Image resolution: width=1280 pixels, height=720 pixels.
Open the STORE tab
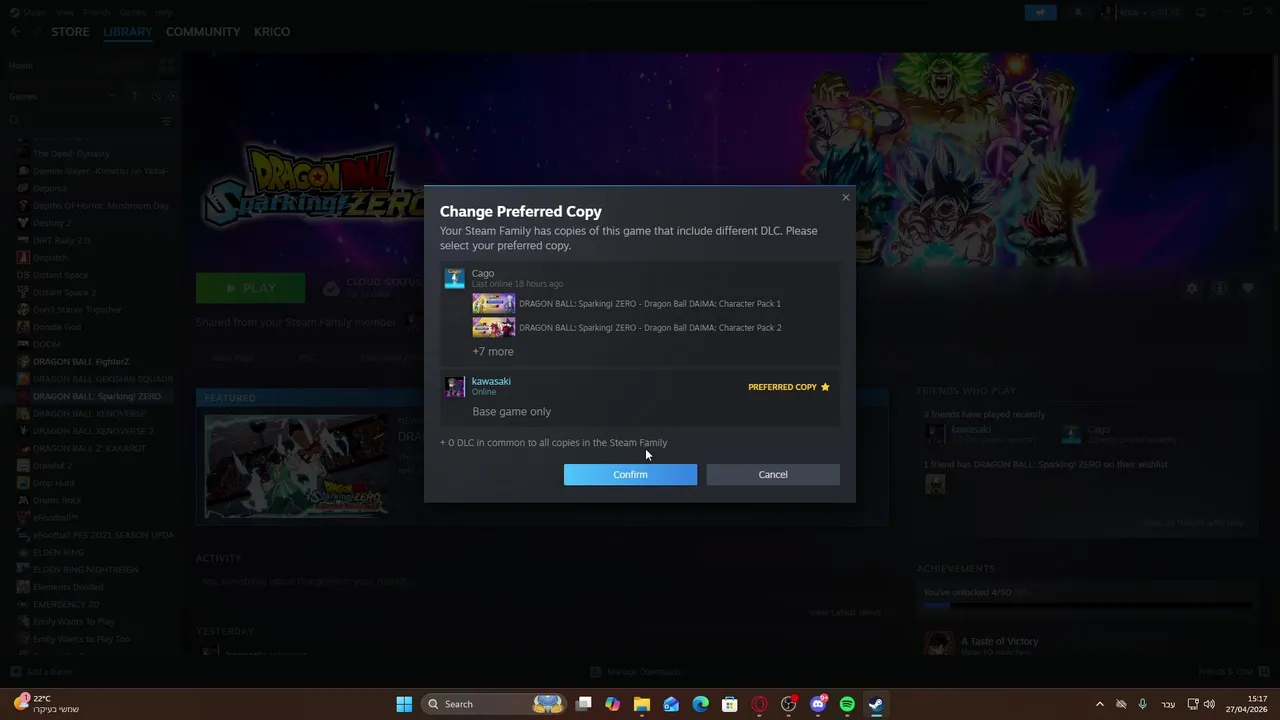point(70,32)
